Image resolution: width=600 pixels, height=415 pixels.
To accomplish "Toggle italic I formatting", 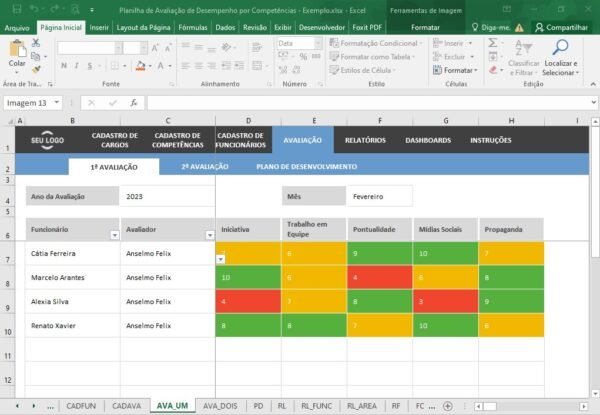I will pyautogui.click(x=77, y=66).
